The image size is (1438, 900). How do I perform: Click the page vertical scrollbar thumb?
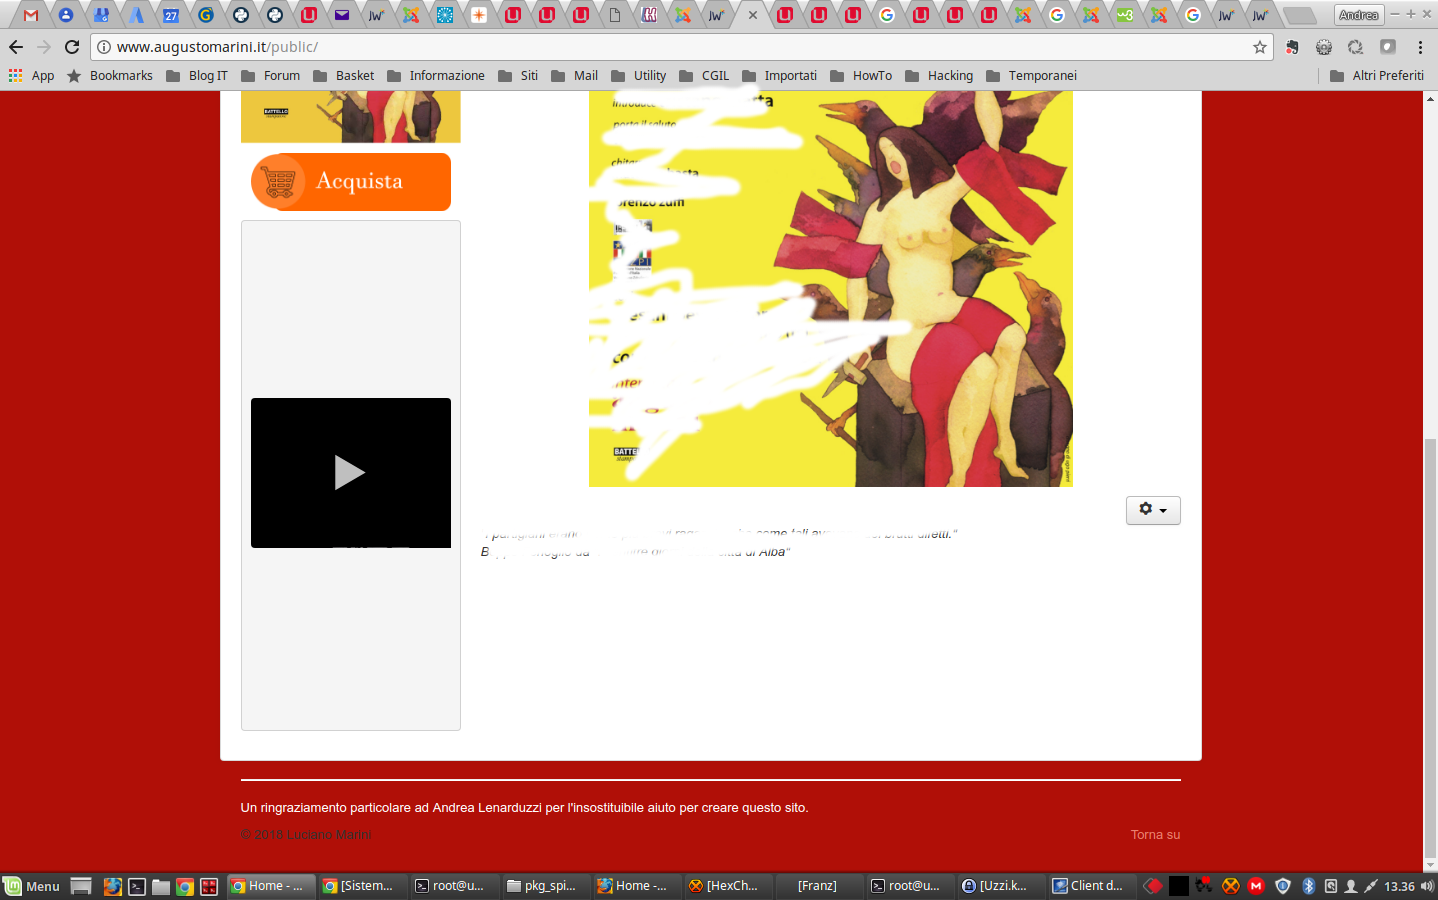(x=1430, y=647)
